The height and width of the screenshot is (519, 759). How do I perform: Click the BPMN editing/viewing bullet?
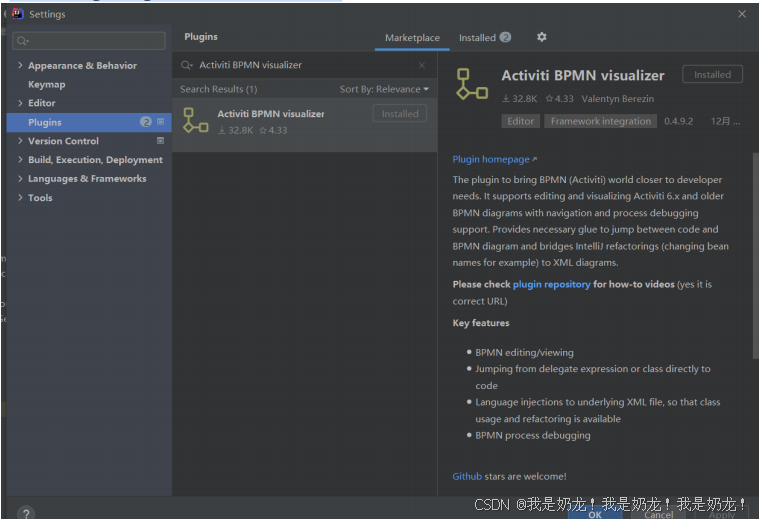[524, 352]
